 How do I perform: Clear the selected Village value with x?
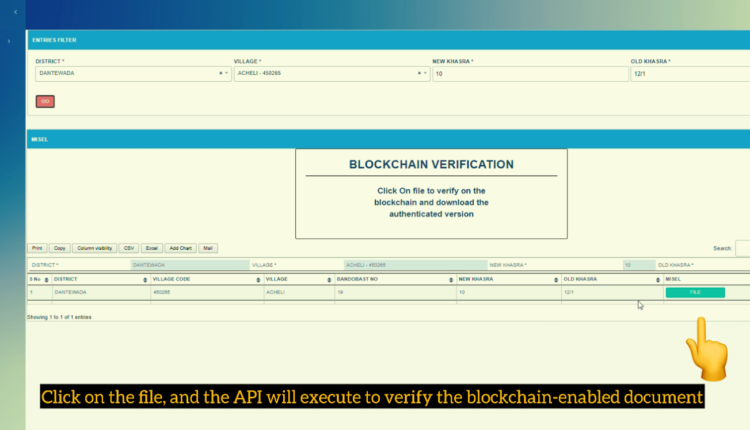tap(418, 73)
